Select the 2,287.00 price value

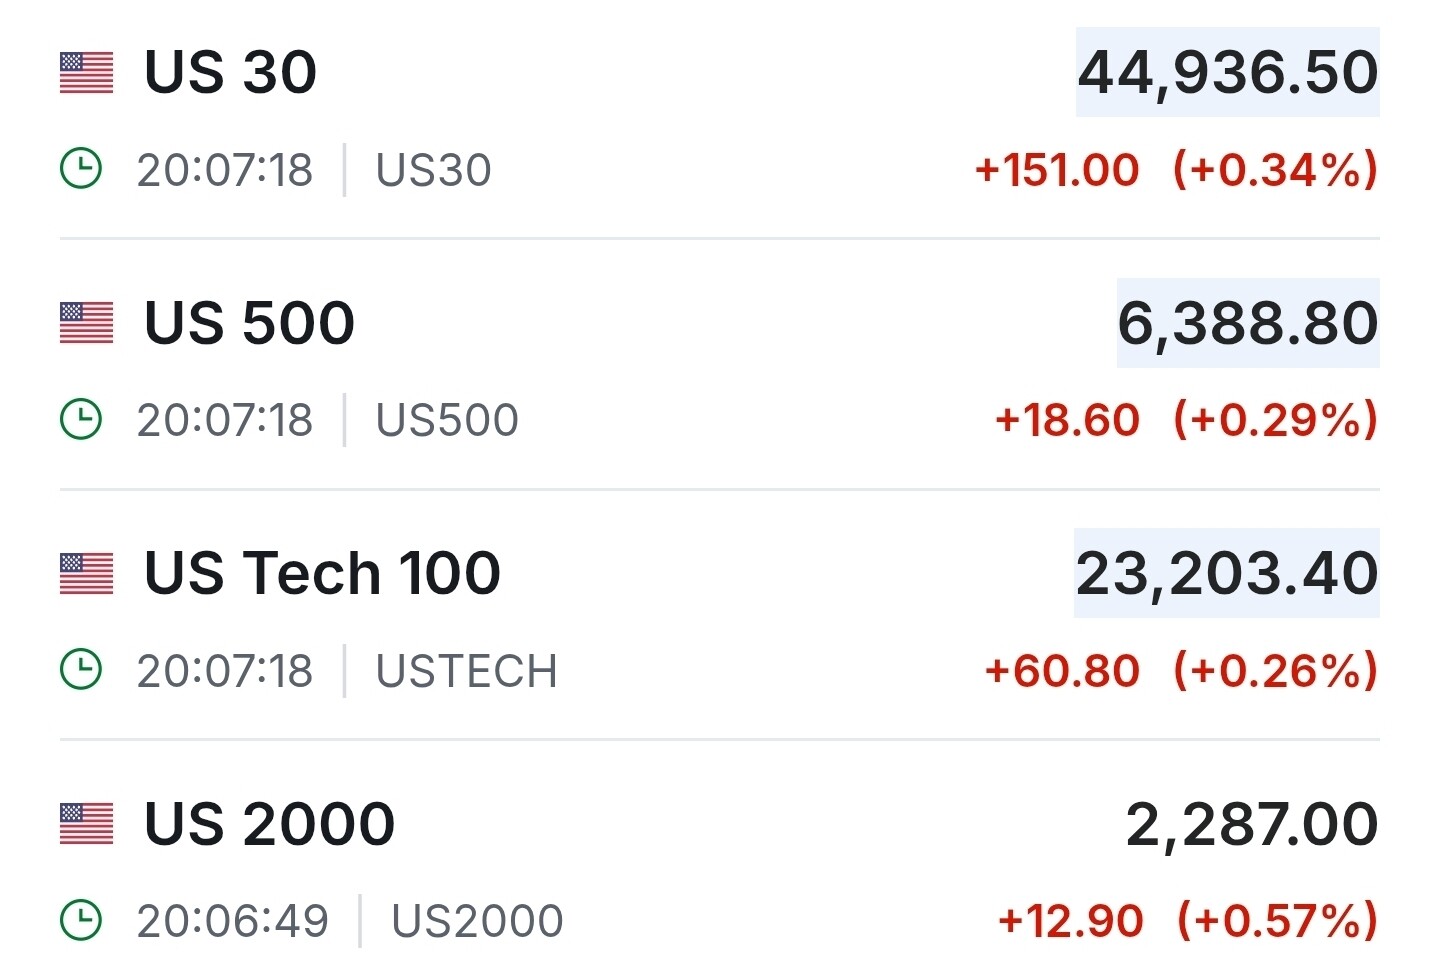[1251, 824]
